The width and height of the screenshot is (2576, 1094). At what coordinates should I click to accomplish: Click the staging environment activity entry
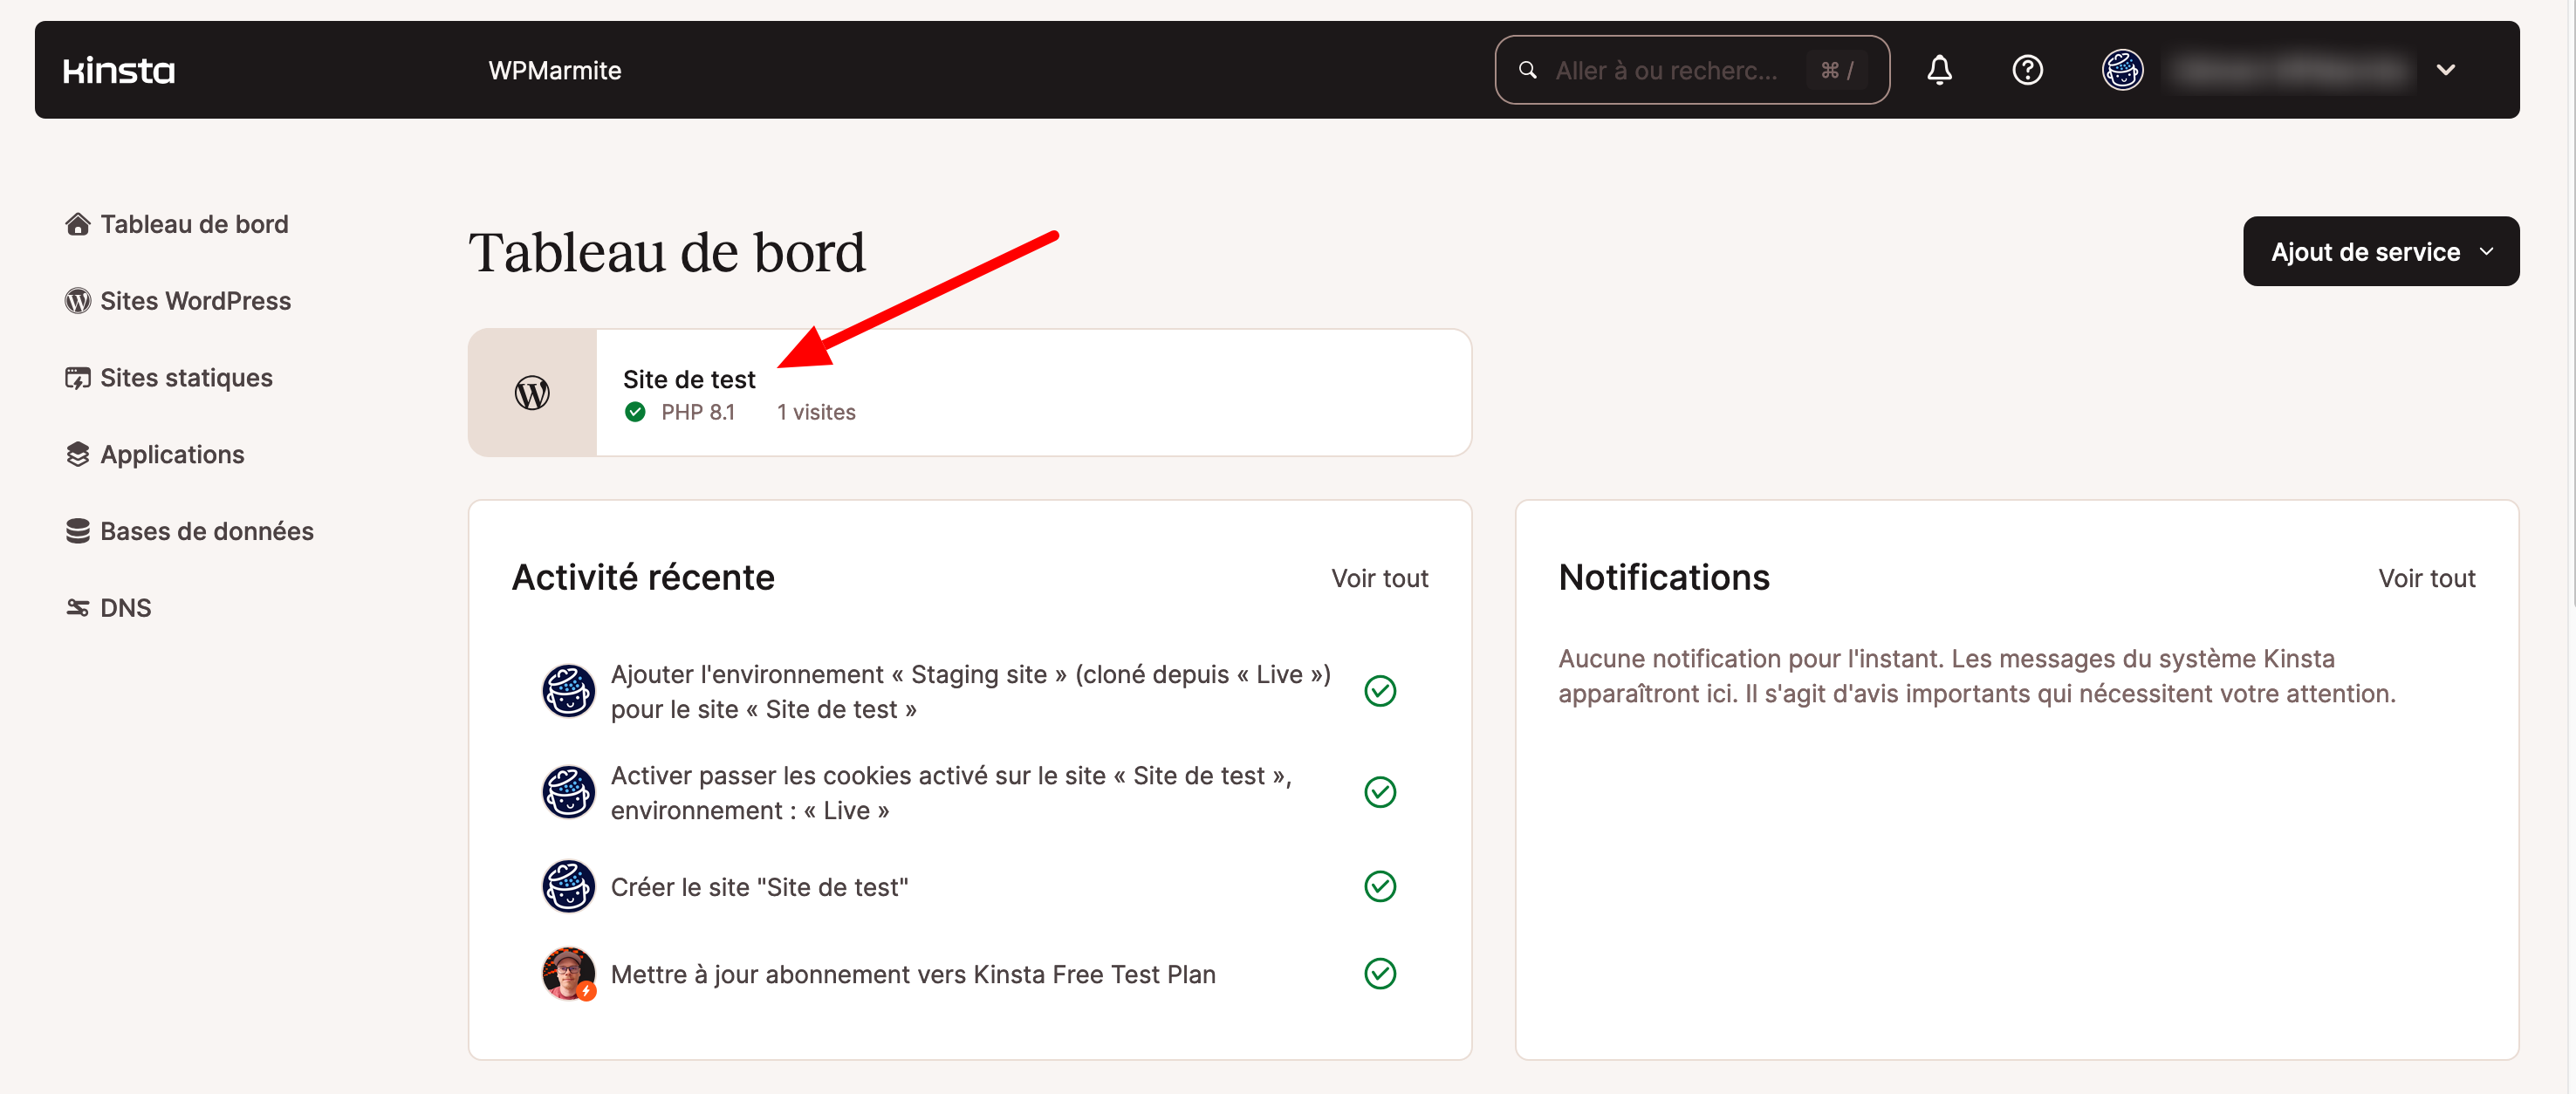pos(971,692)
